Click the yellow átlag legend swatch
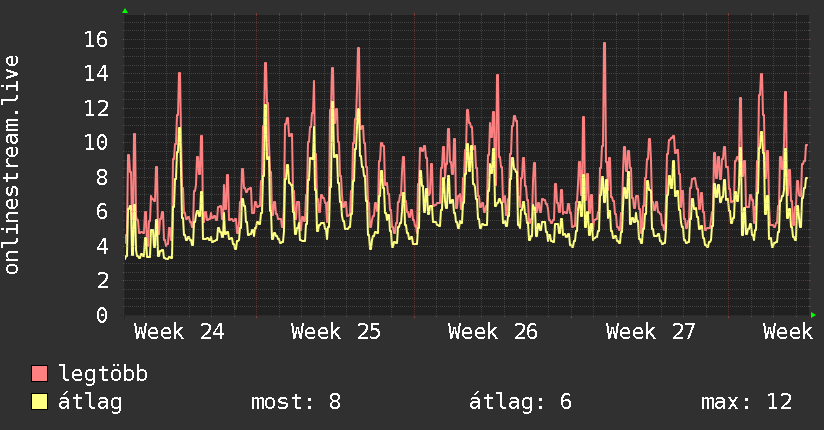Viewport: 824px width, 430px height. click(x=39, y=402)
